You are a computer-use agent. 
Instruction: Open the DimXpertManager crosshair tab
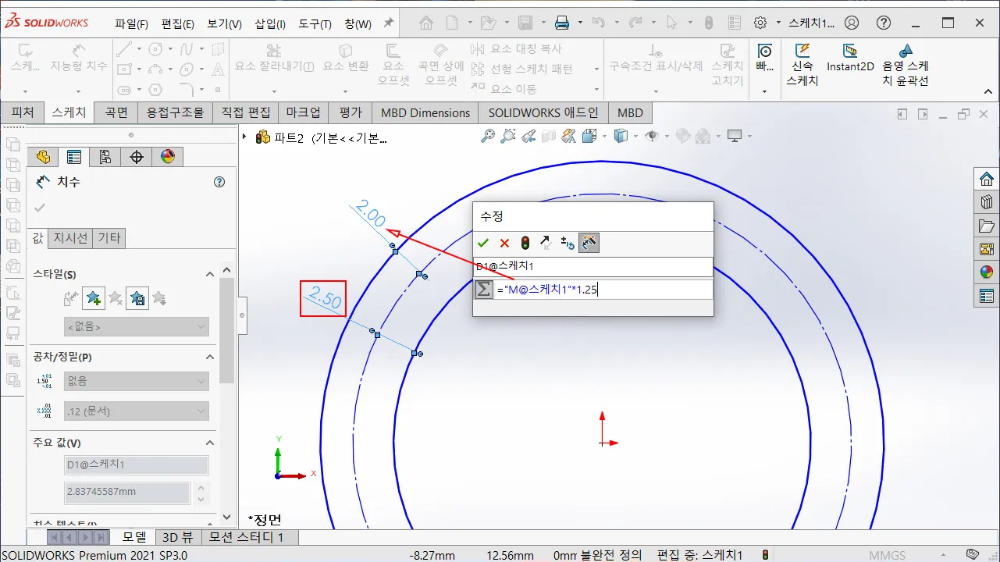[x=136, y=157]
